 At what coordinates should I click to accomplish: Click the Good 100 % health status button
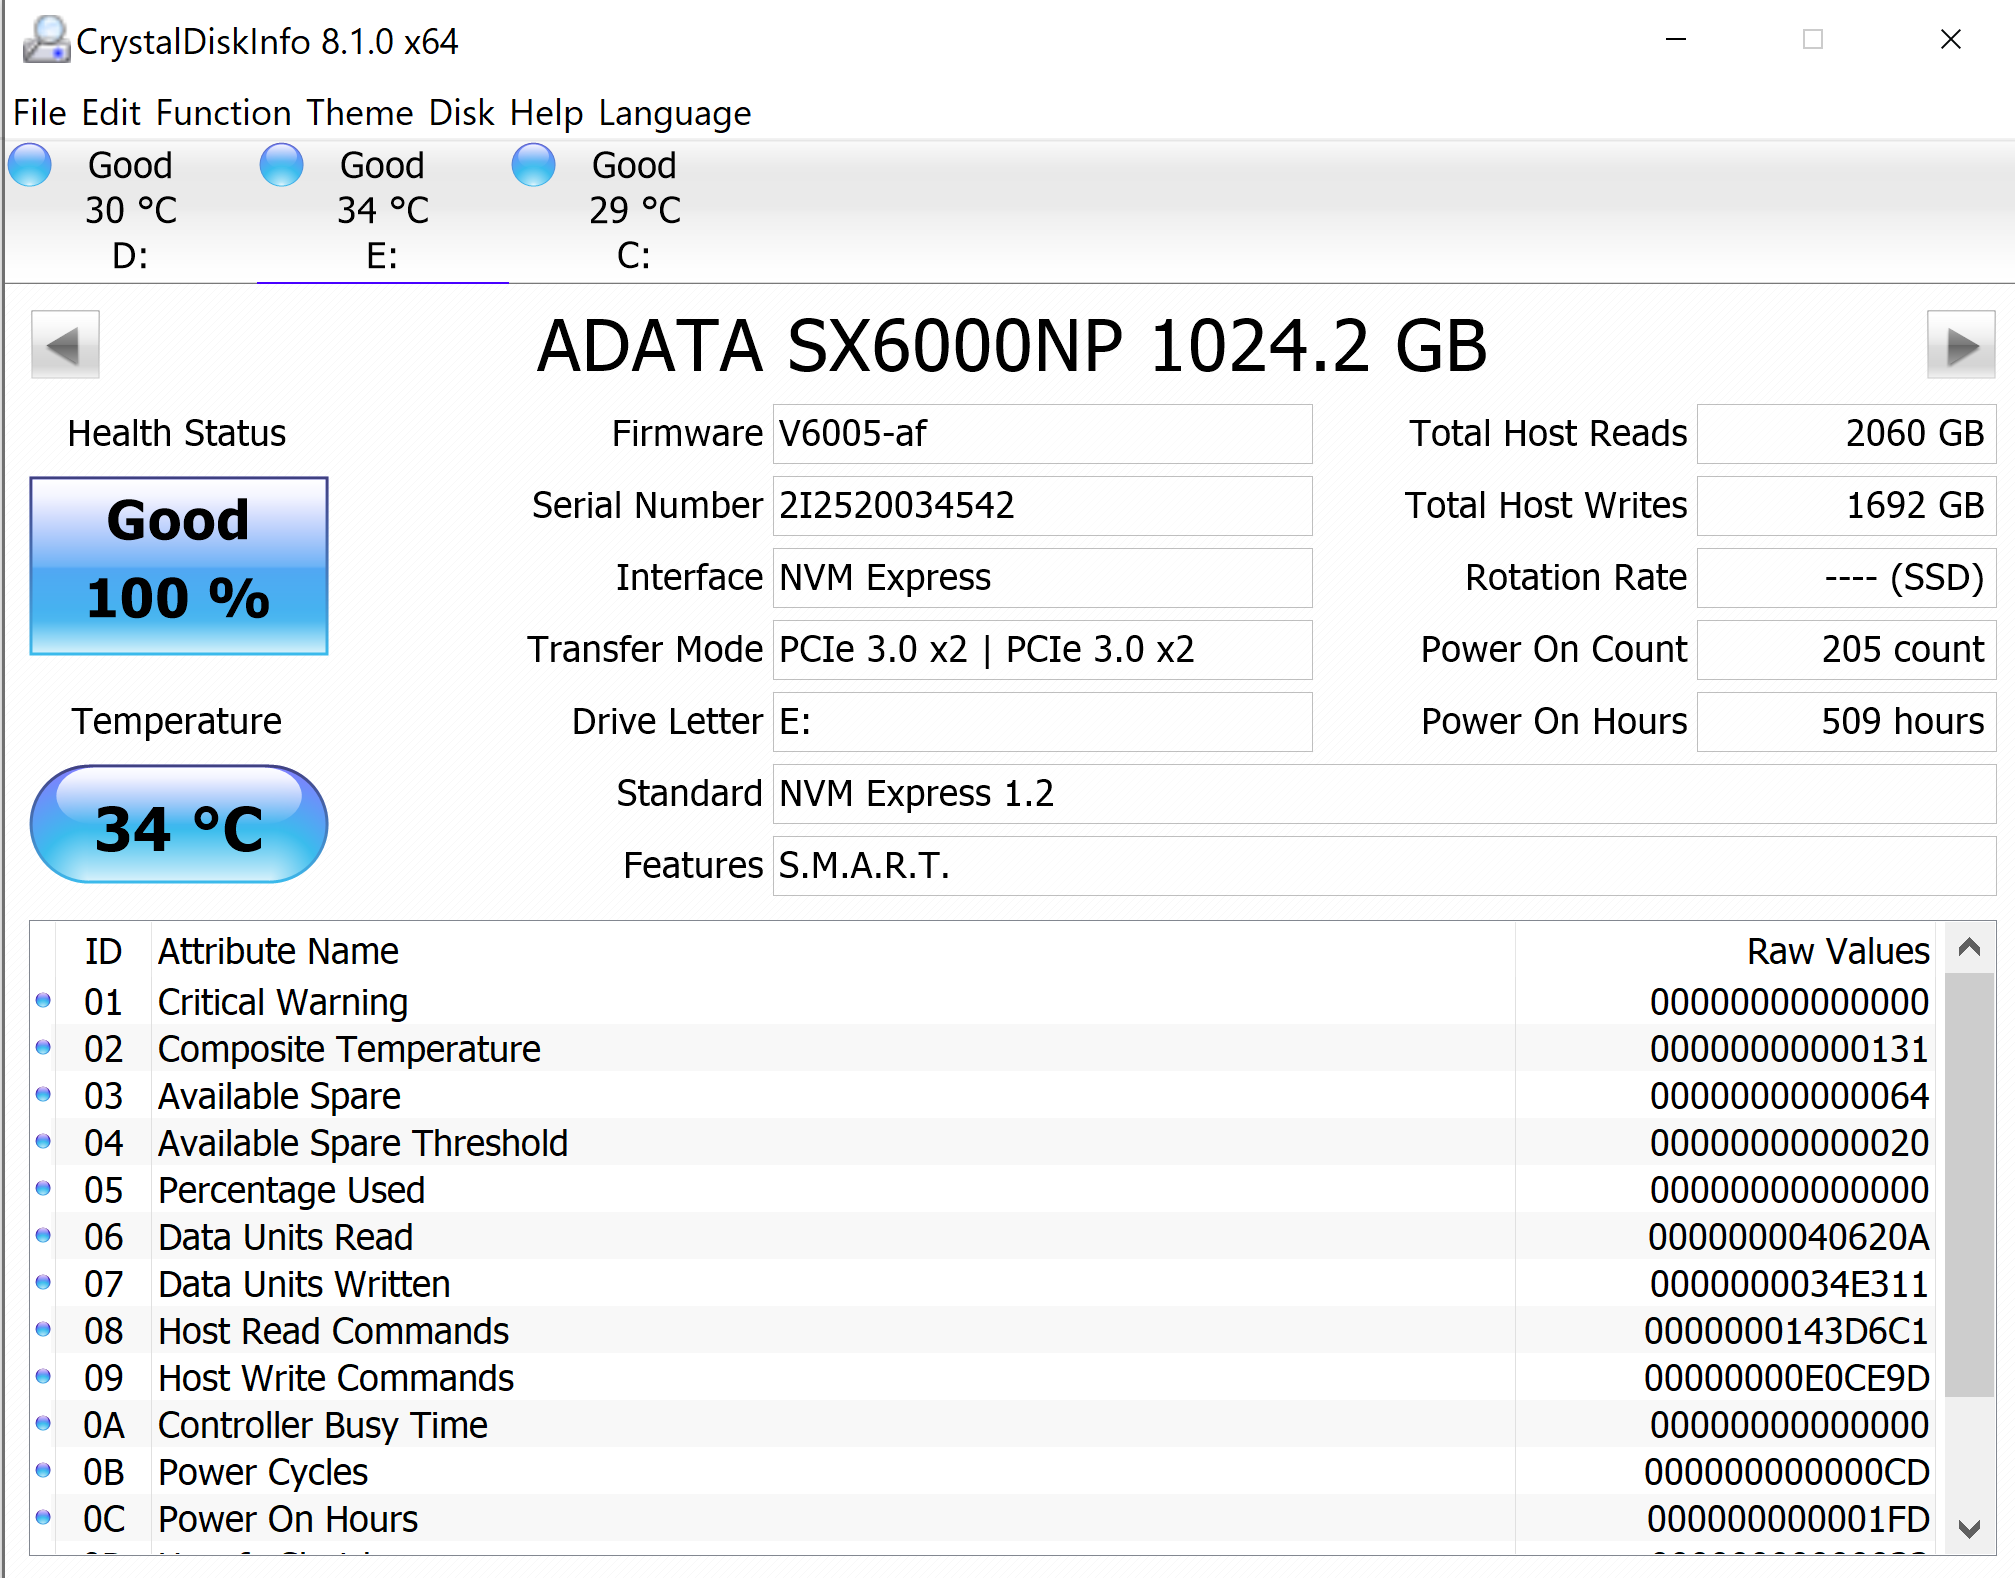pos(179,566)
